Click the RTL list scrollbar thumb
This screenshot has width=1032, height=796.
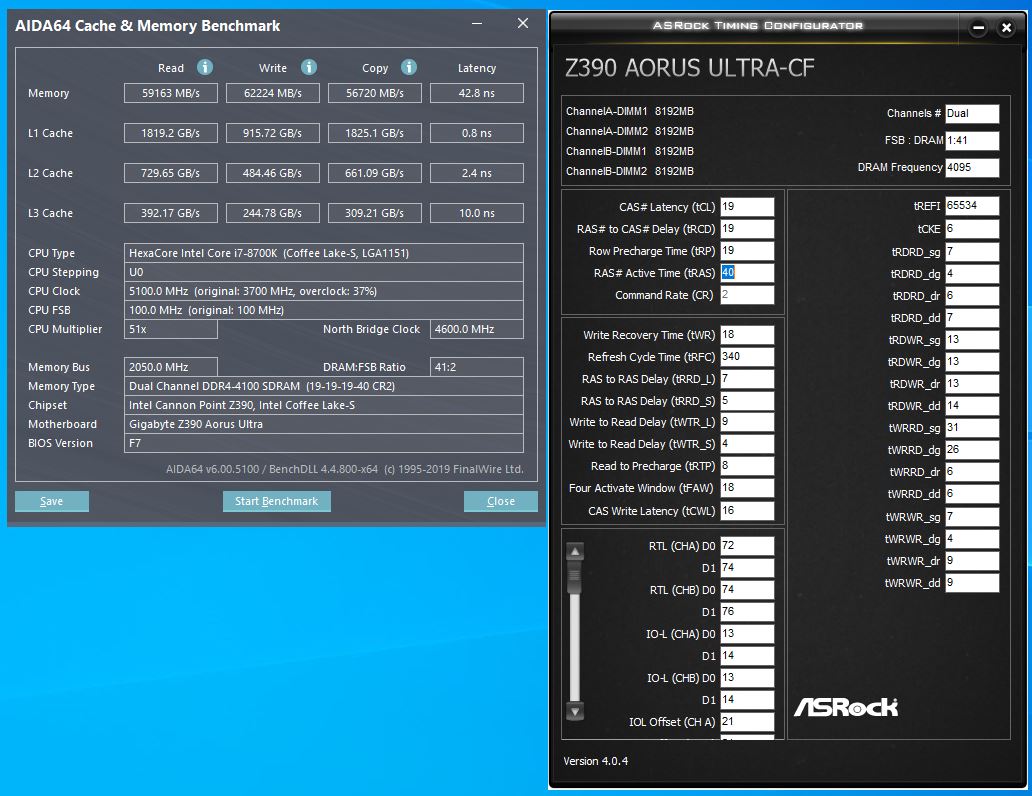click(575, 576)
